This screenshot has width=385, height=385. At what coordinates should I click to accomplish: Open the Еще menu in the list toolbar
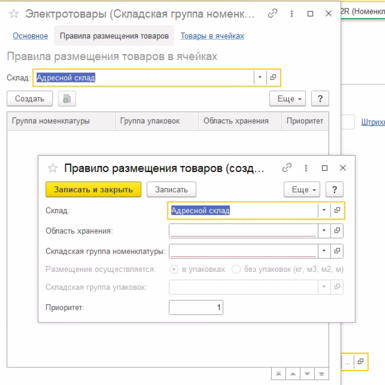[x=288, y=99]
